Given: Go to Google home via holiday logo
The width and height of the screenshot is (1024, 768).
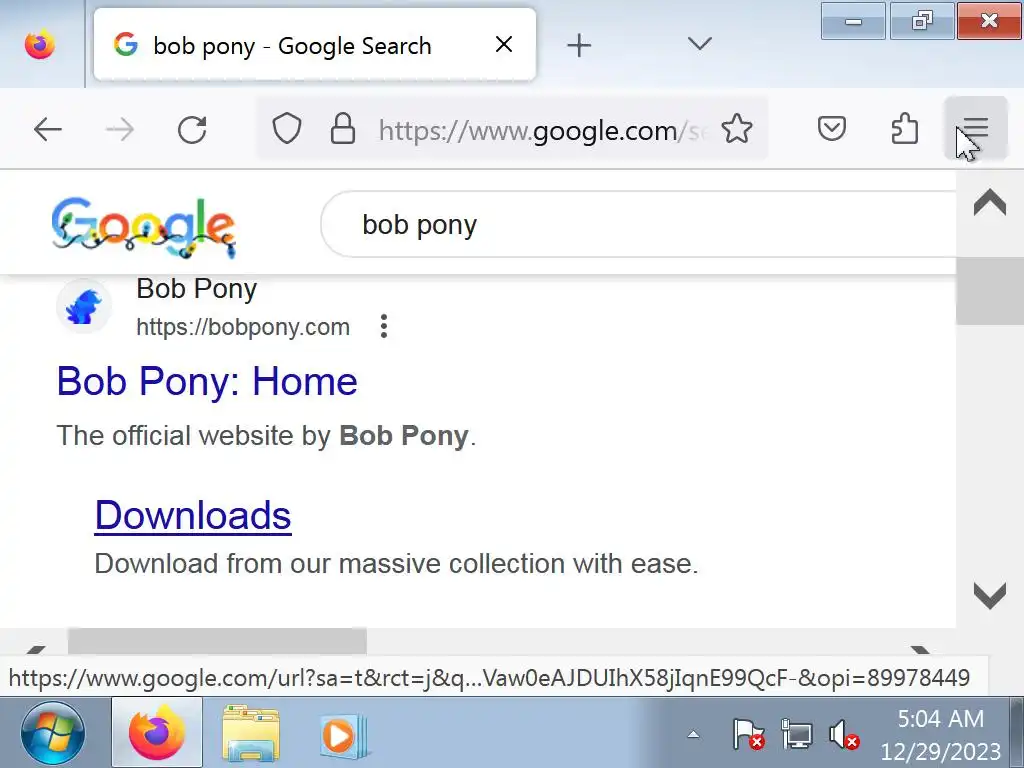Looking at the screenshot, I should coord(144,226).
